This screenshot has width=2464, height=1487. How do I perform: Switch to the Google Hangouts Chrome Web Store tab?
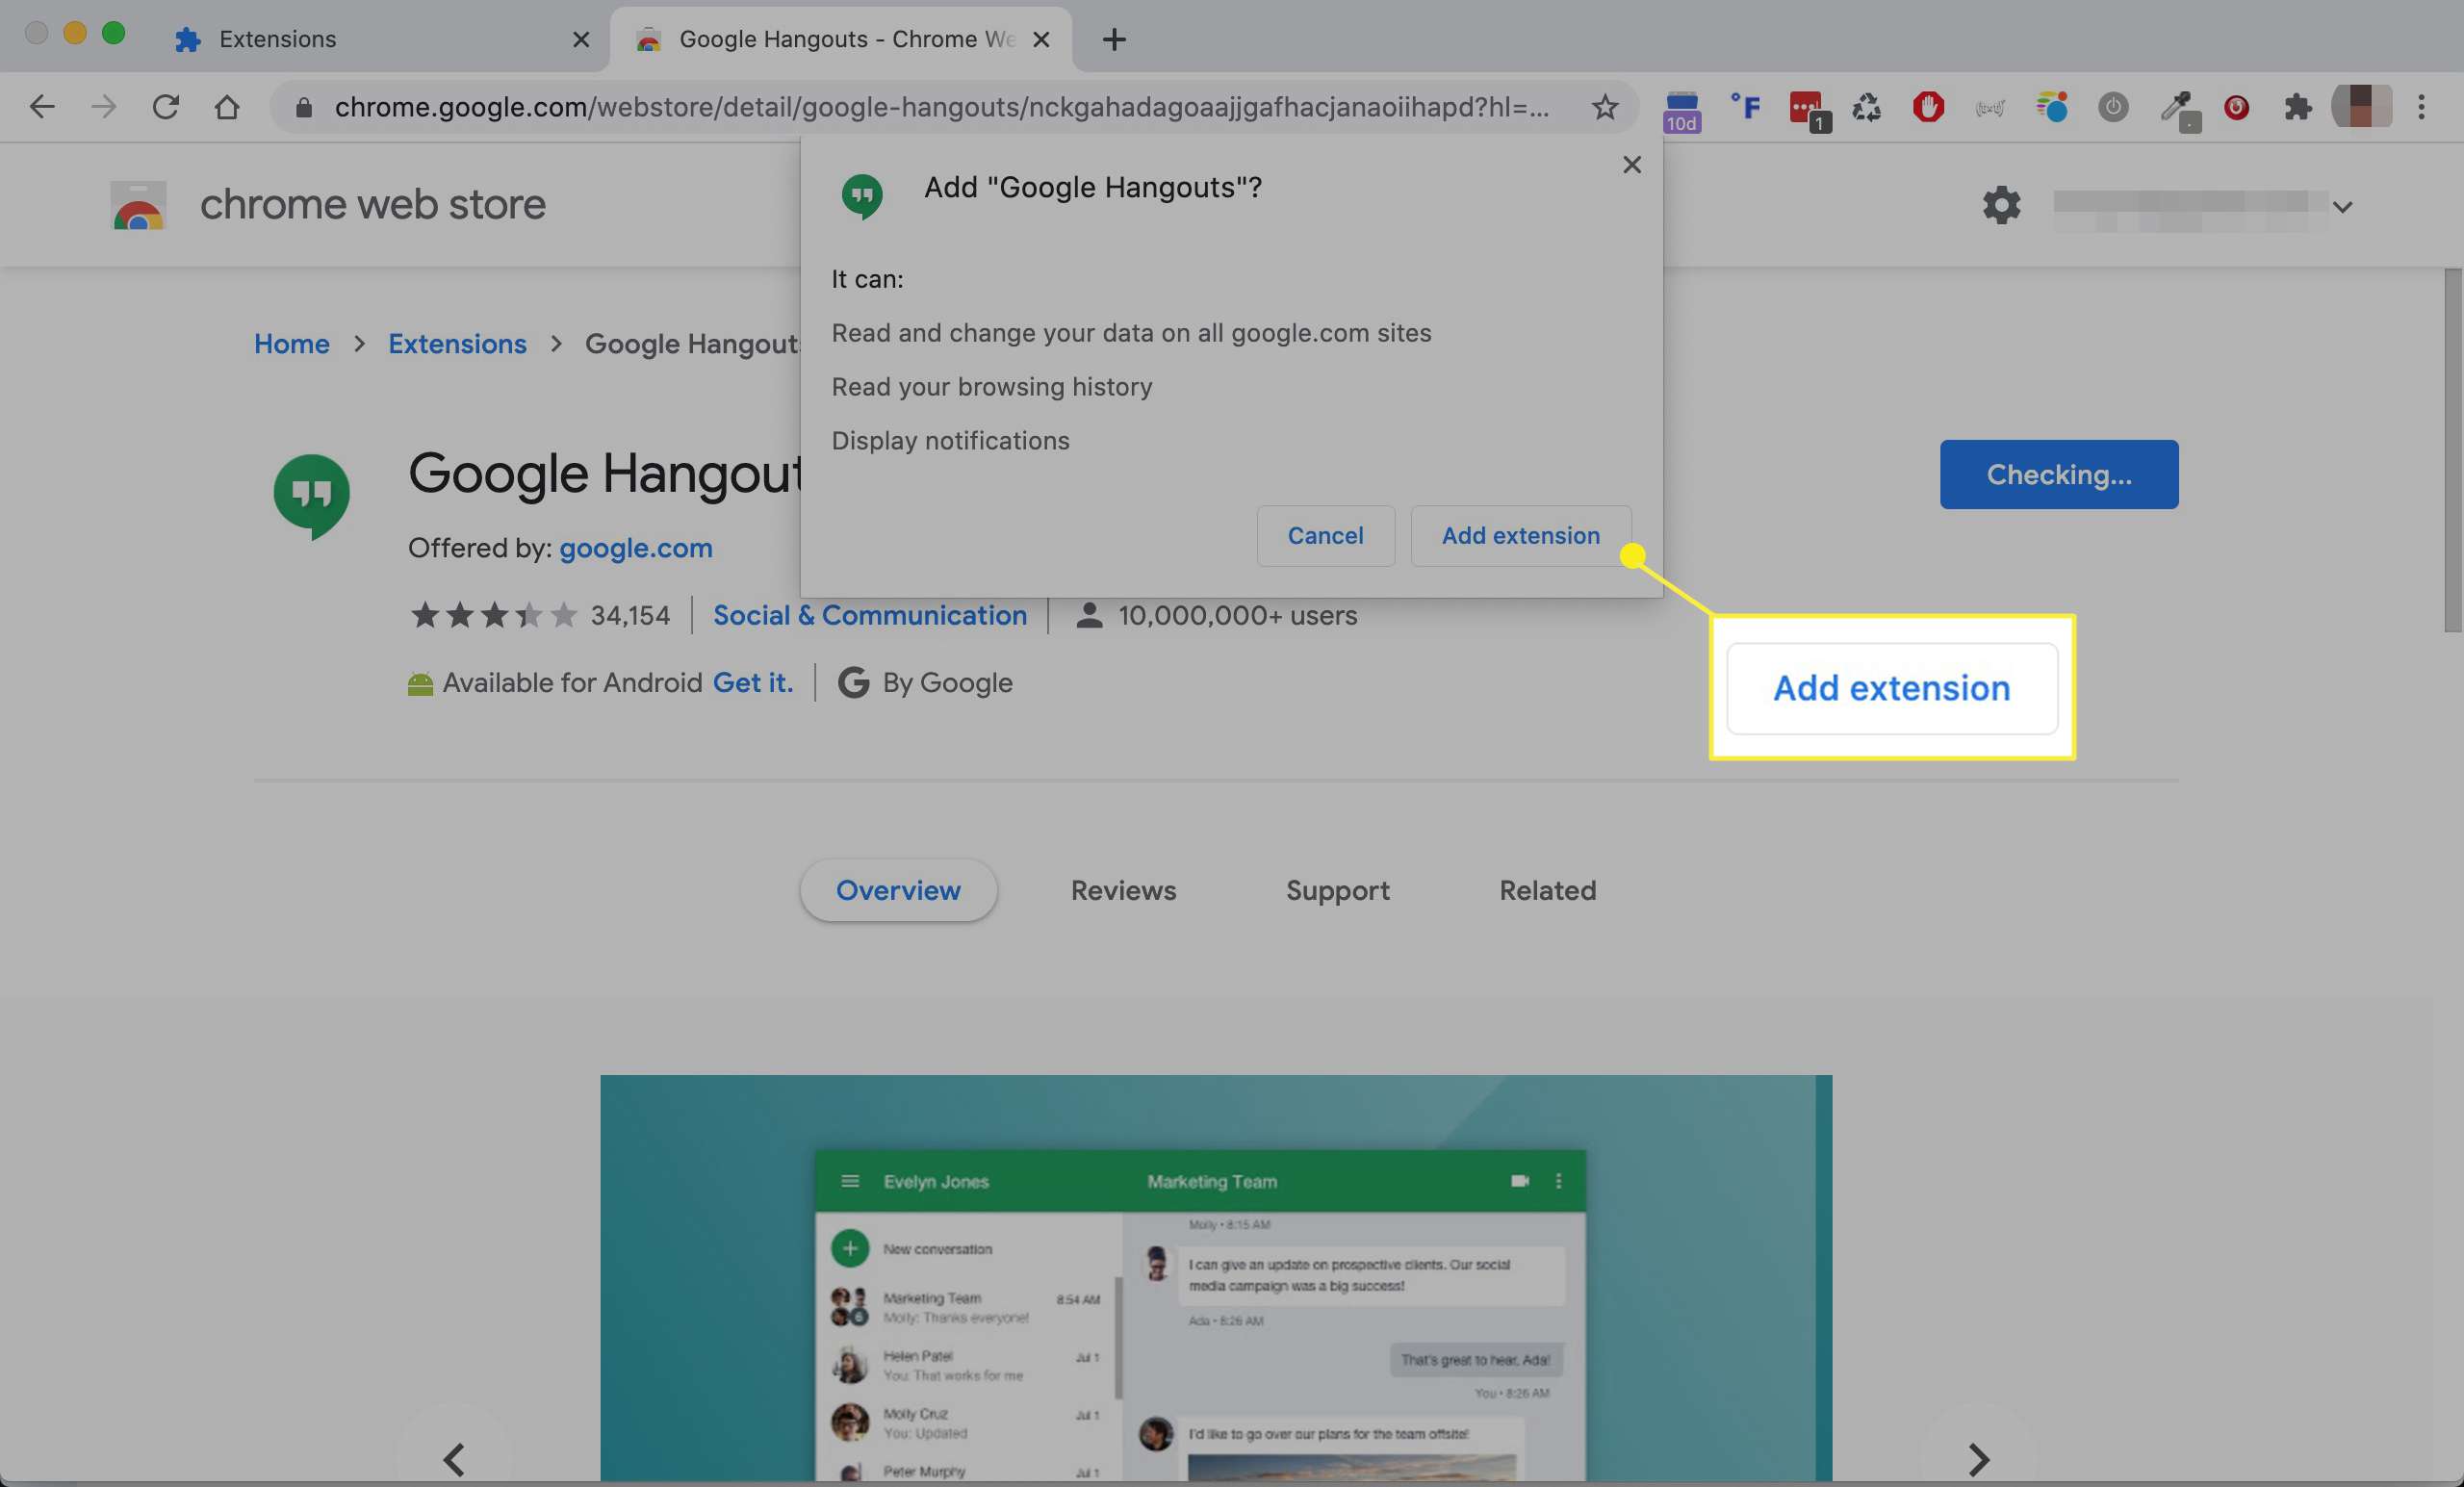click(840, 40)
